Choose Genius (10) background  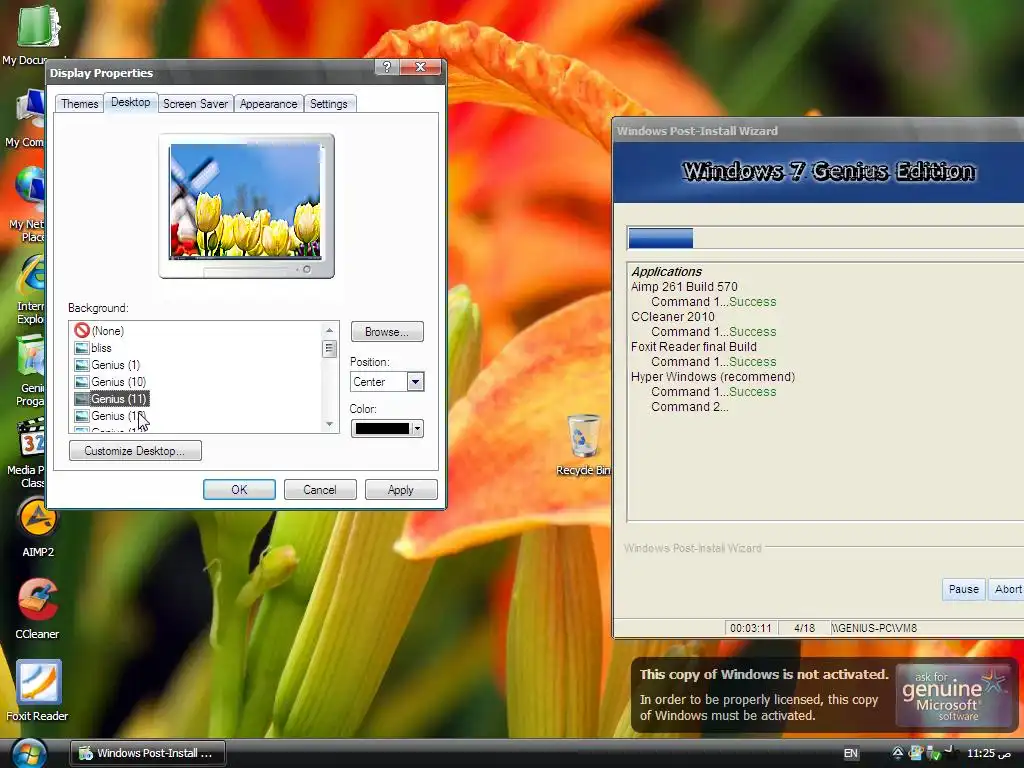(x=118, y=382)
